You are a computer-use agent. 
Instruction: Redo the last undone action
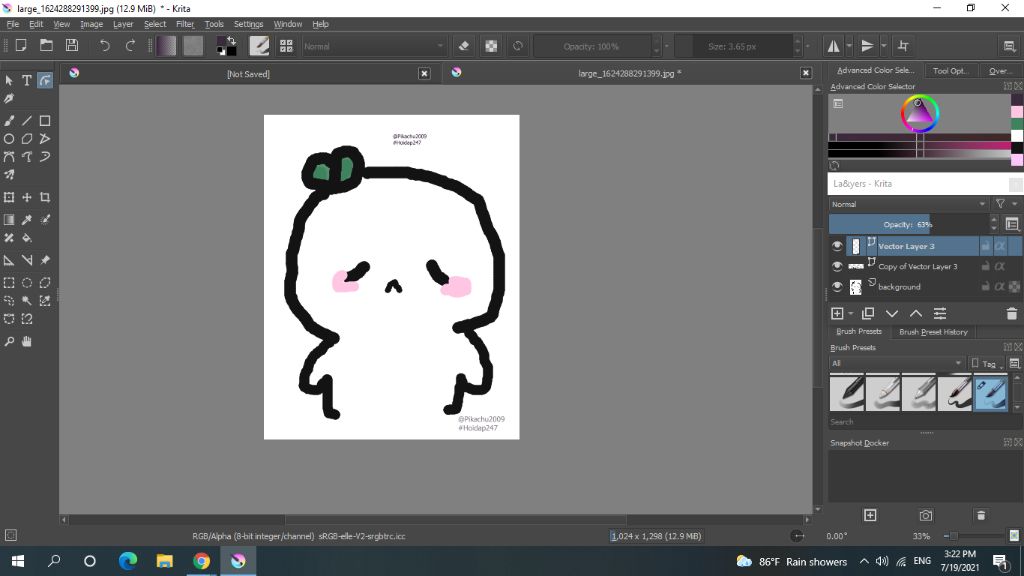click(130, 46)
